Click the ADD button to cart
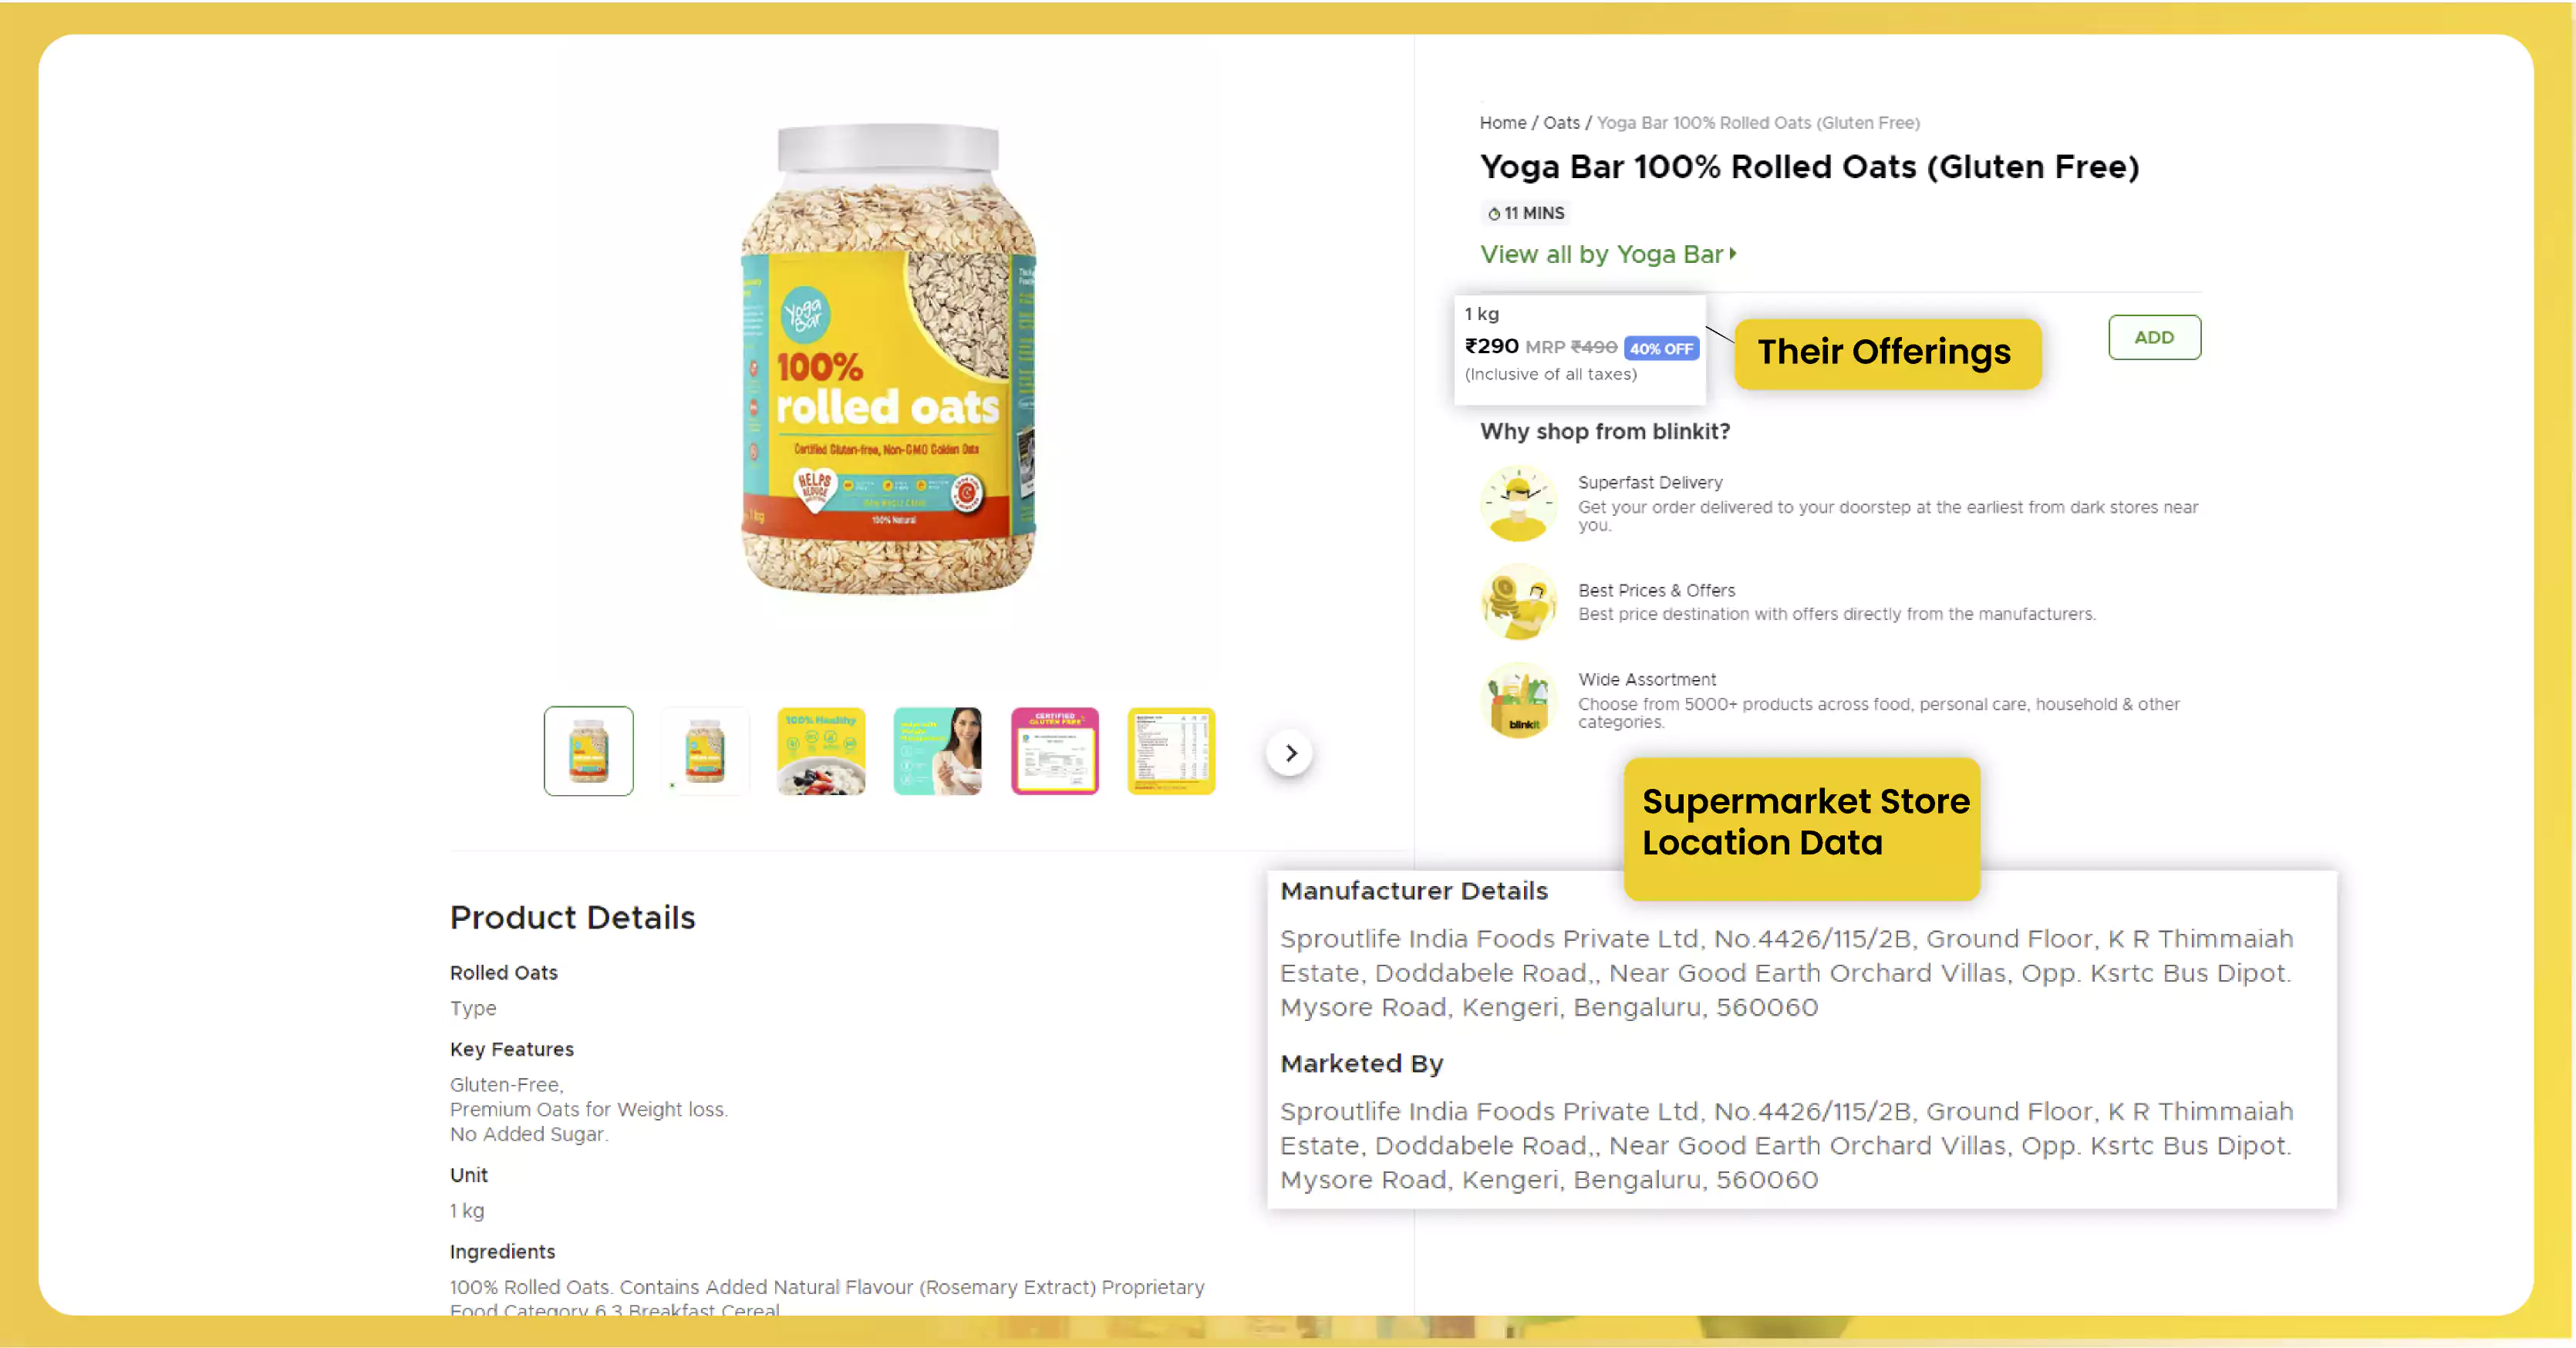This screenshot has height=1348, width=2576. (x=2153, y=335)
